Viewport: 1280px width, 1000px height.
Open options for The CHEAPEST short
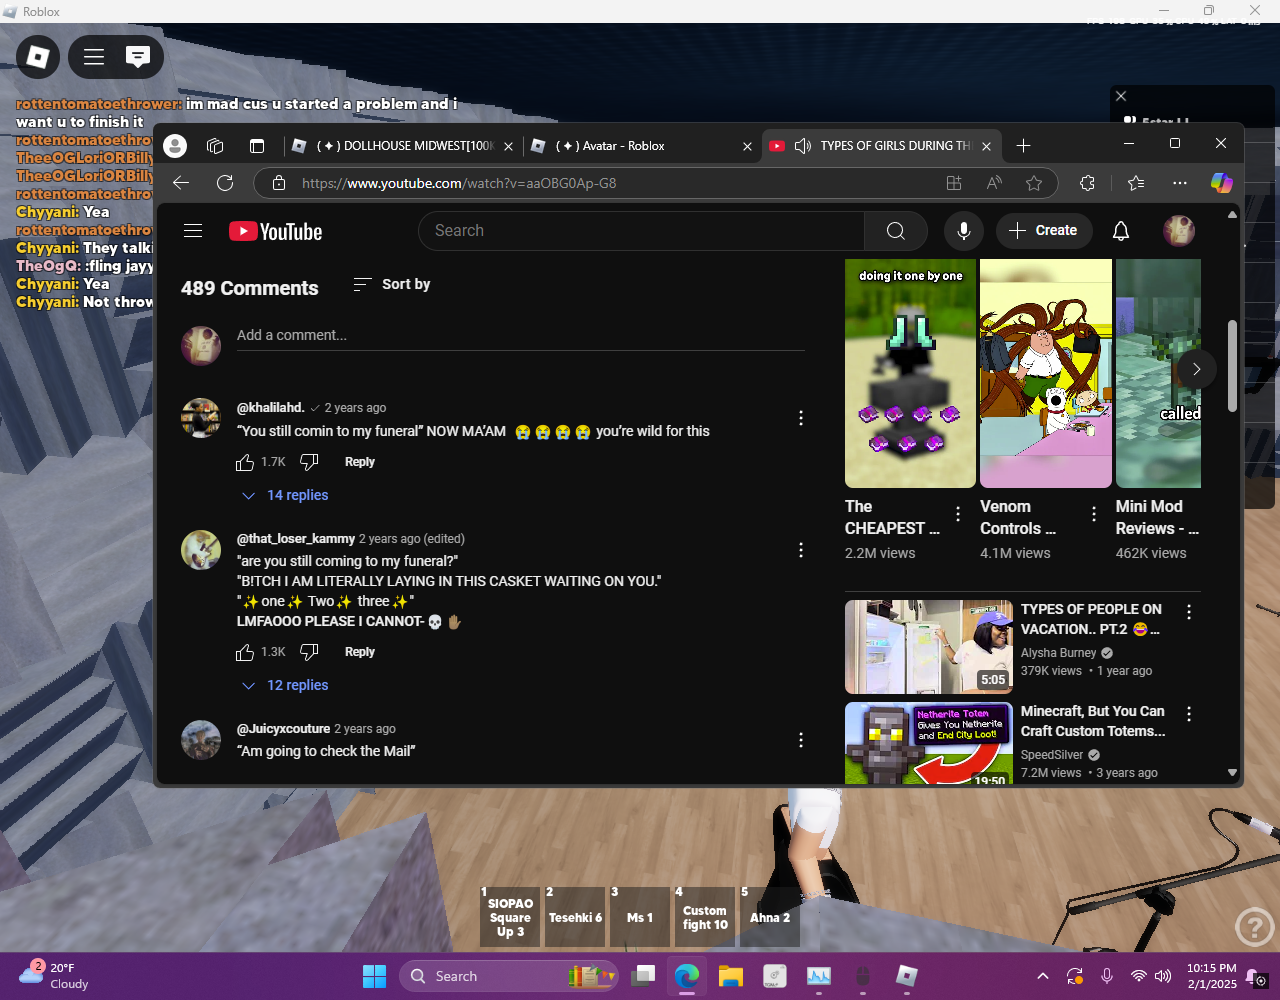[x=958, y=514]
